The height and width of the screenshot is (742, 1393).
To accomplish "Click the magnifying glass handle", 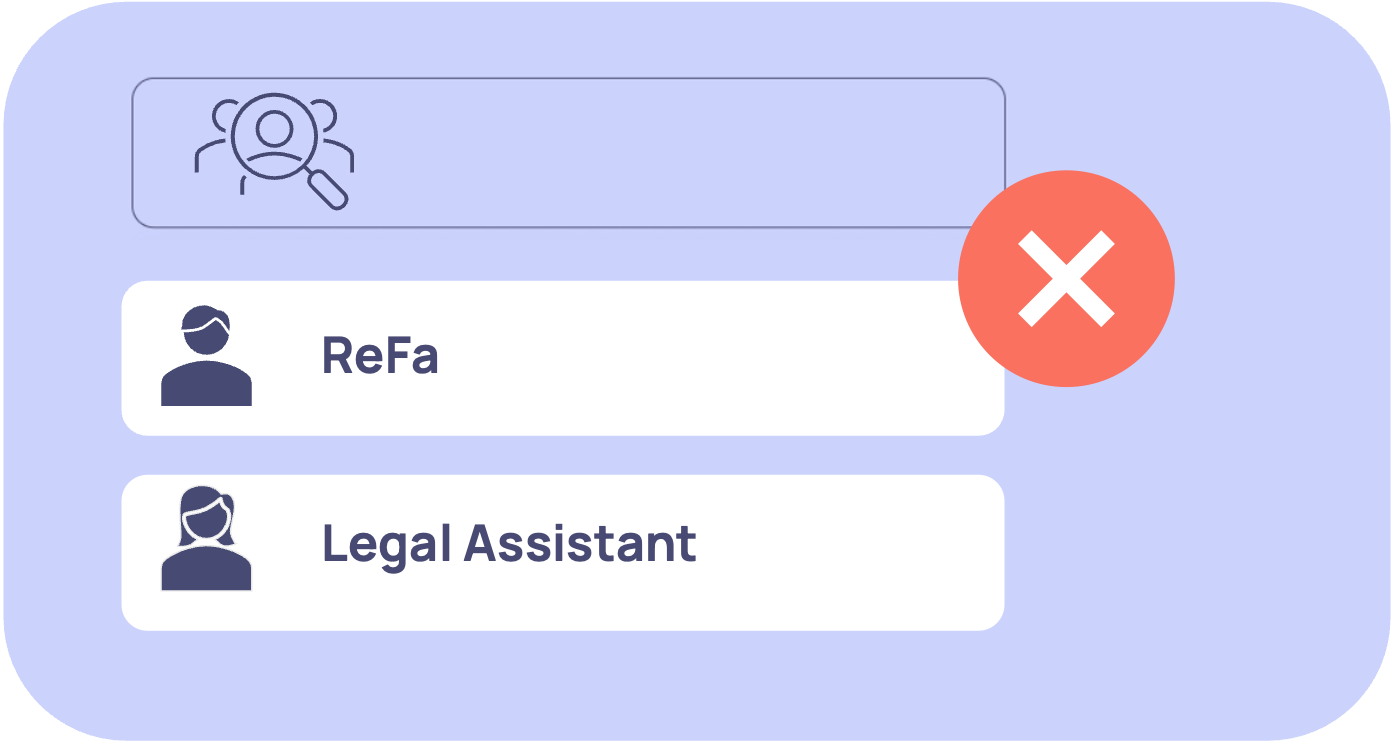I will pyautogui.click(x=329, y=190).
